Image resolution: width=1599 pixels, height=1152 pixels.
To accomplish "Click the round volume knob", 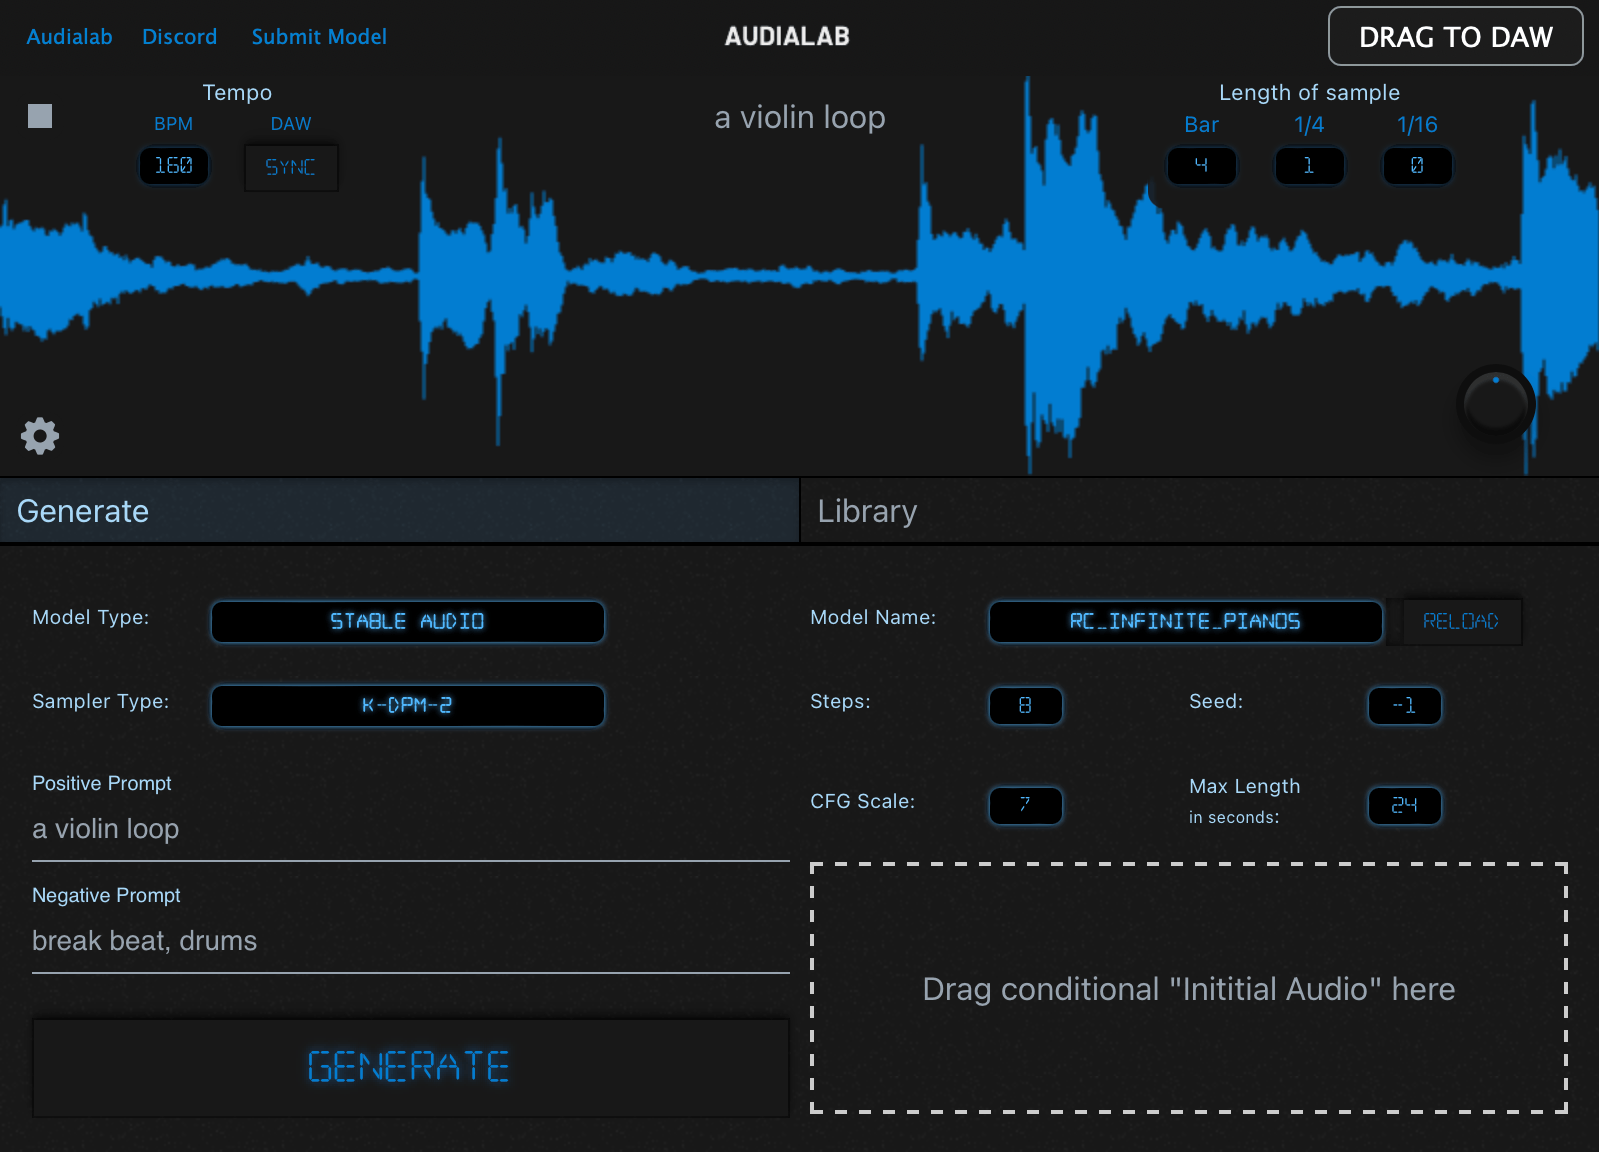I will (1495, 403).
